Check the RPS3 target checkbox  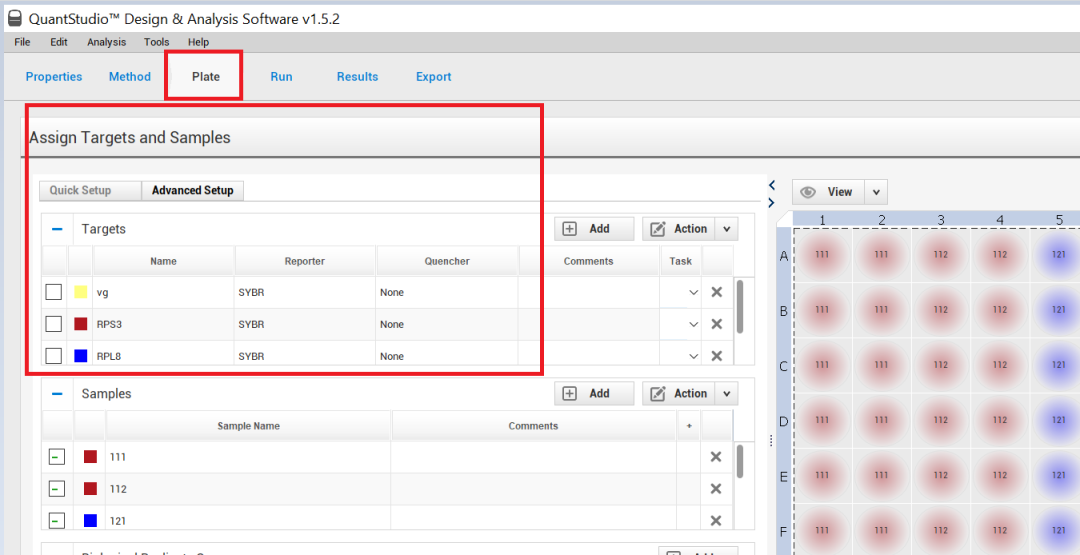pyautogui.click(x=54, y=324)
